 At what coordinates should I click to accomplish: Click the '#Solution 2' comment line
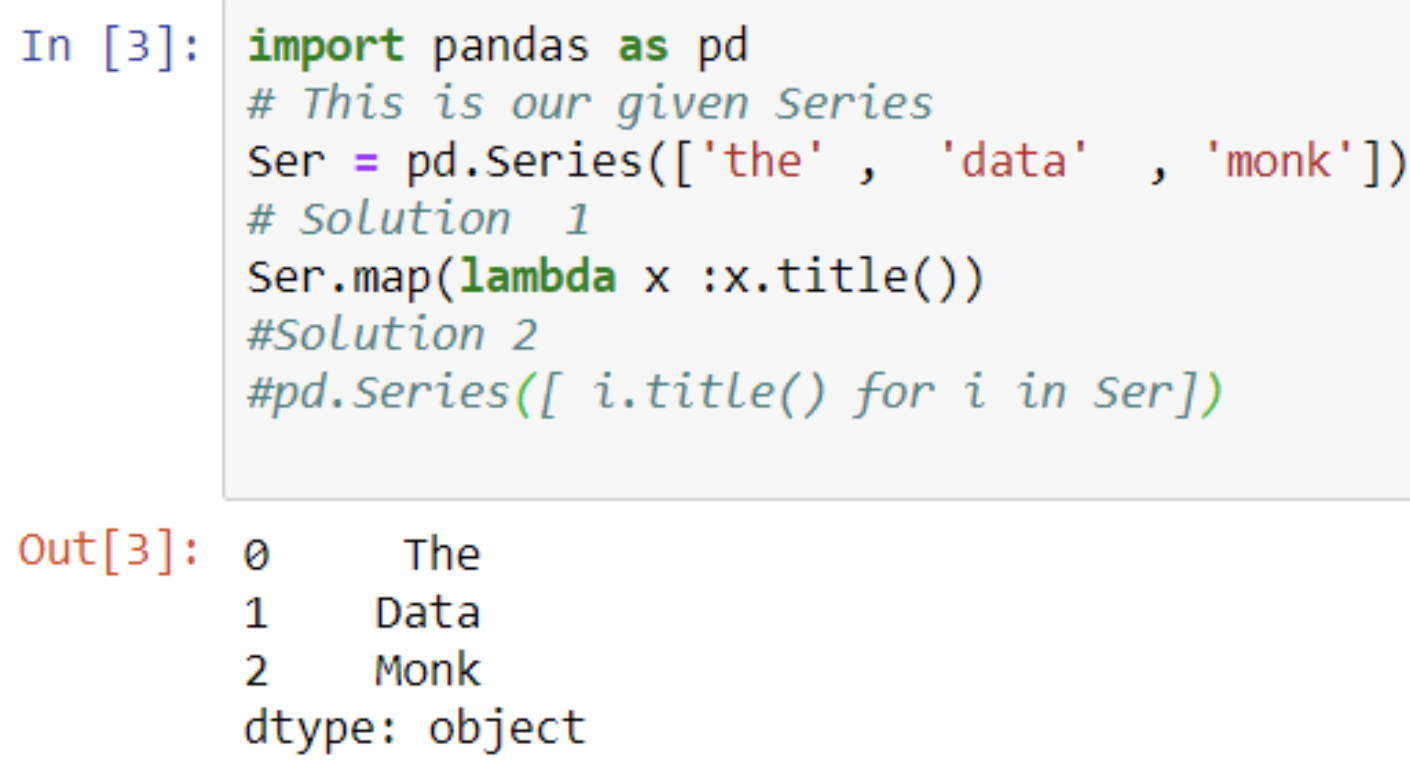[x=392, y=334]
